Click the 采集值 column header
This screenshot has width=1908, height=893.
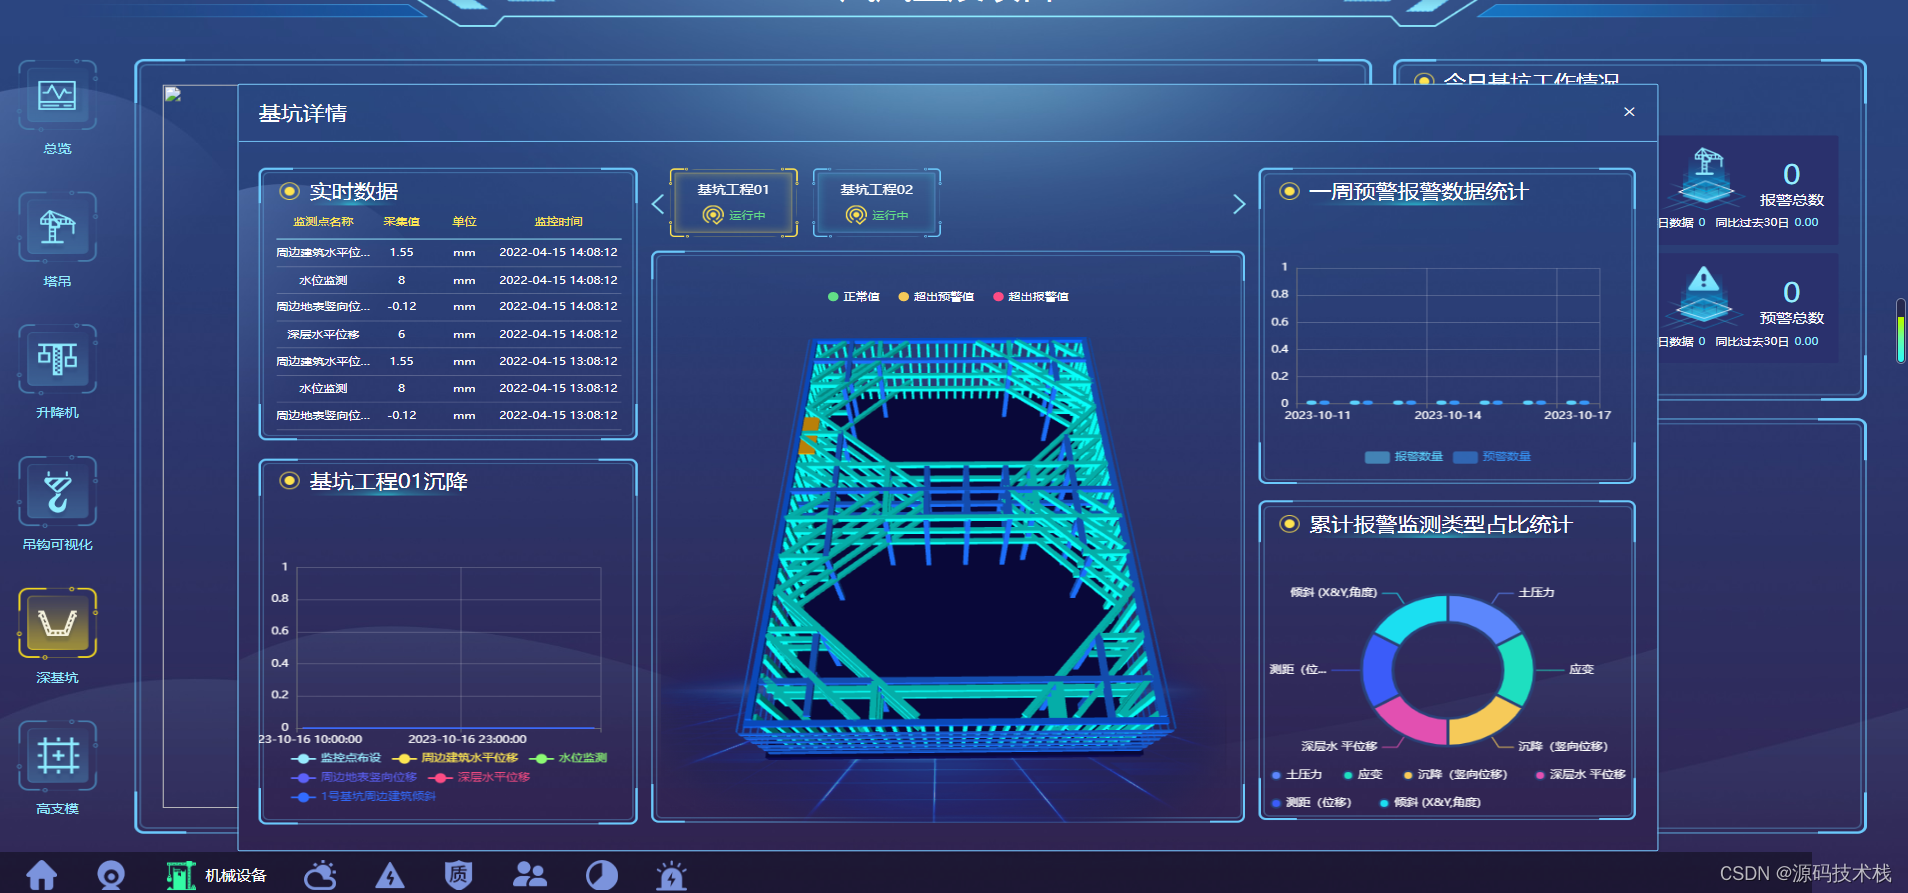click(x=401, y=222)
